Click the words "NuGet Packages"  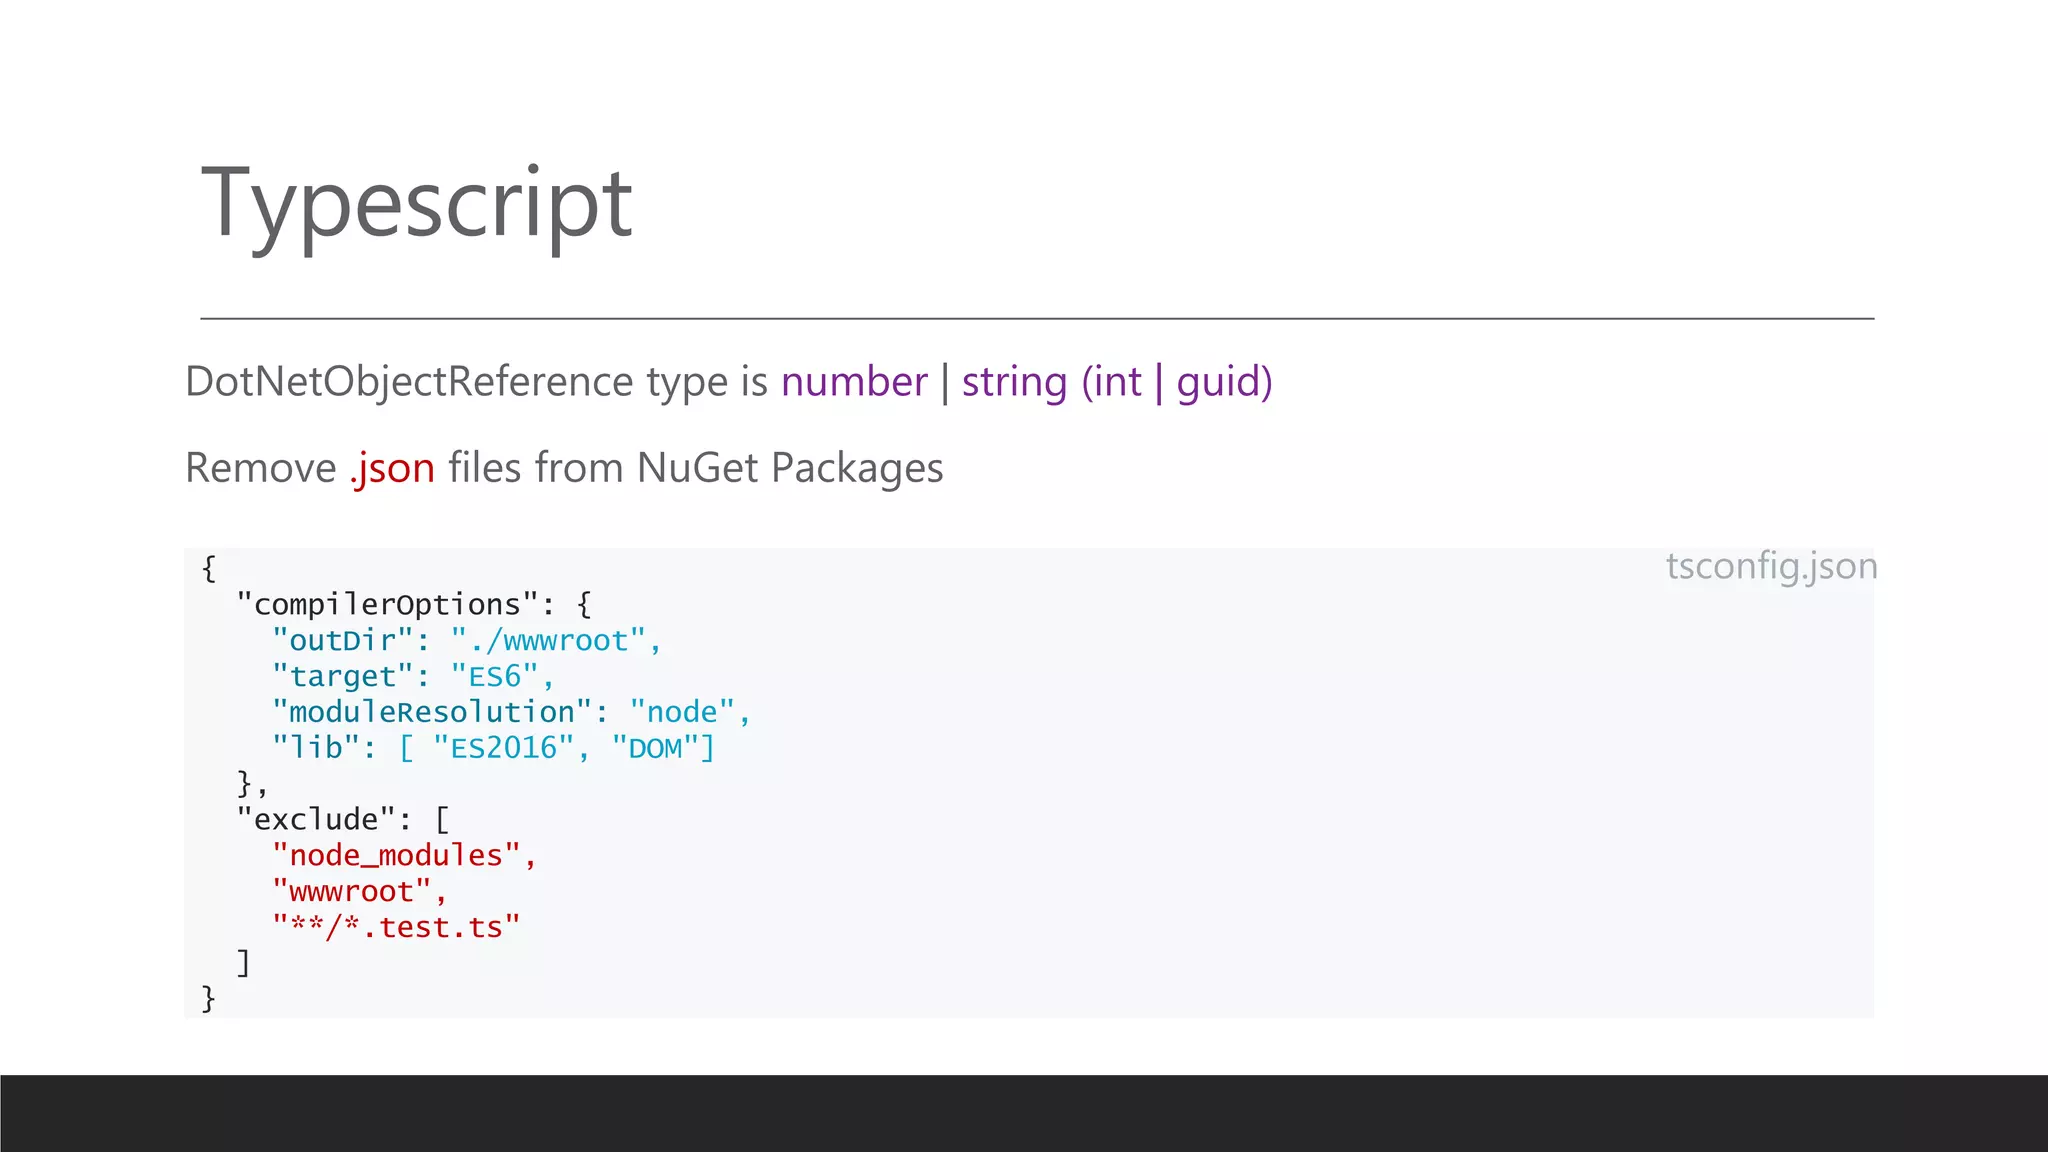(x=790, y=468)
